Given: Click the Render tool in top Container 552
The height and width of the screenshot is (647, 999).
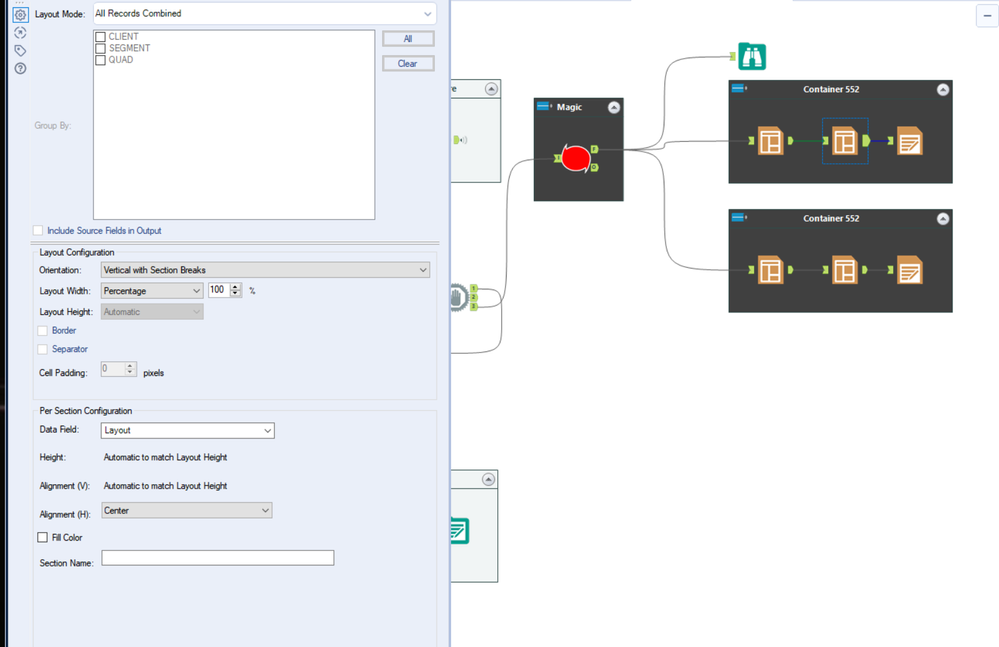Looking at the screenshot, I should click(911, 142).
